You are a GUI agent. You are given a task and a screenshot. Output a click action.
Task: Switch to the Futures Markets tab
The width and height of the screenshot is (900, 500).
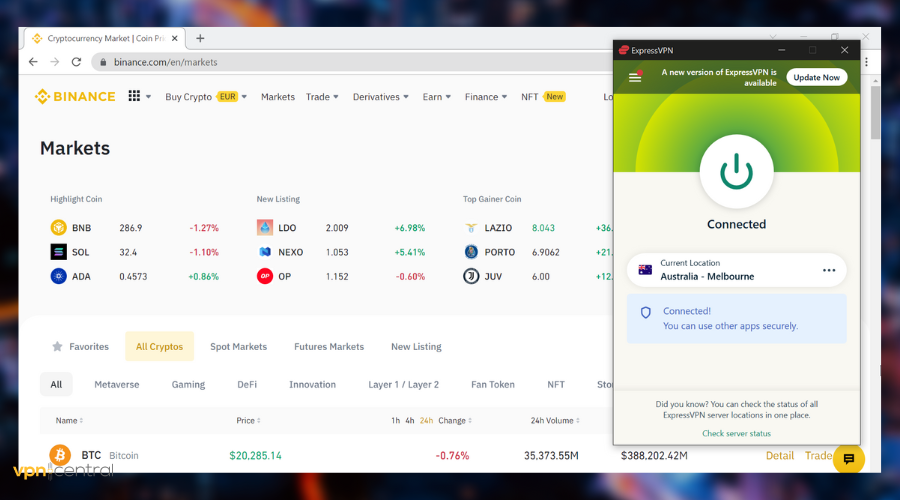[329, 347]
